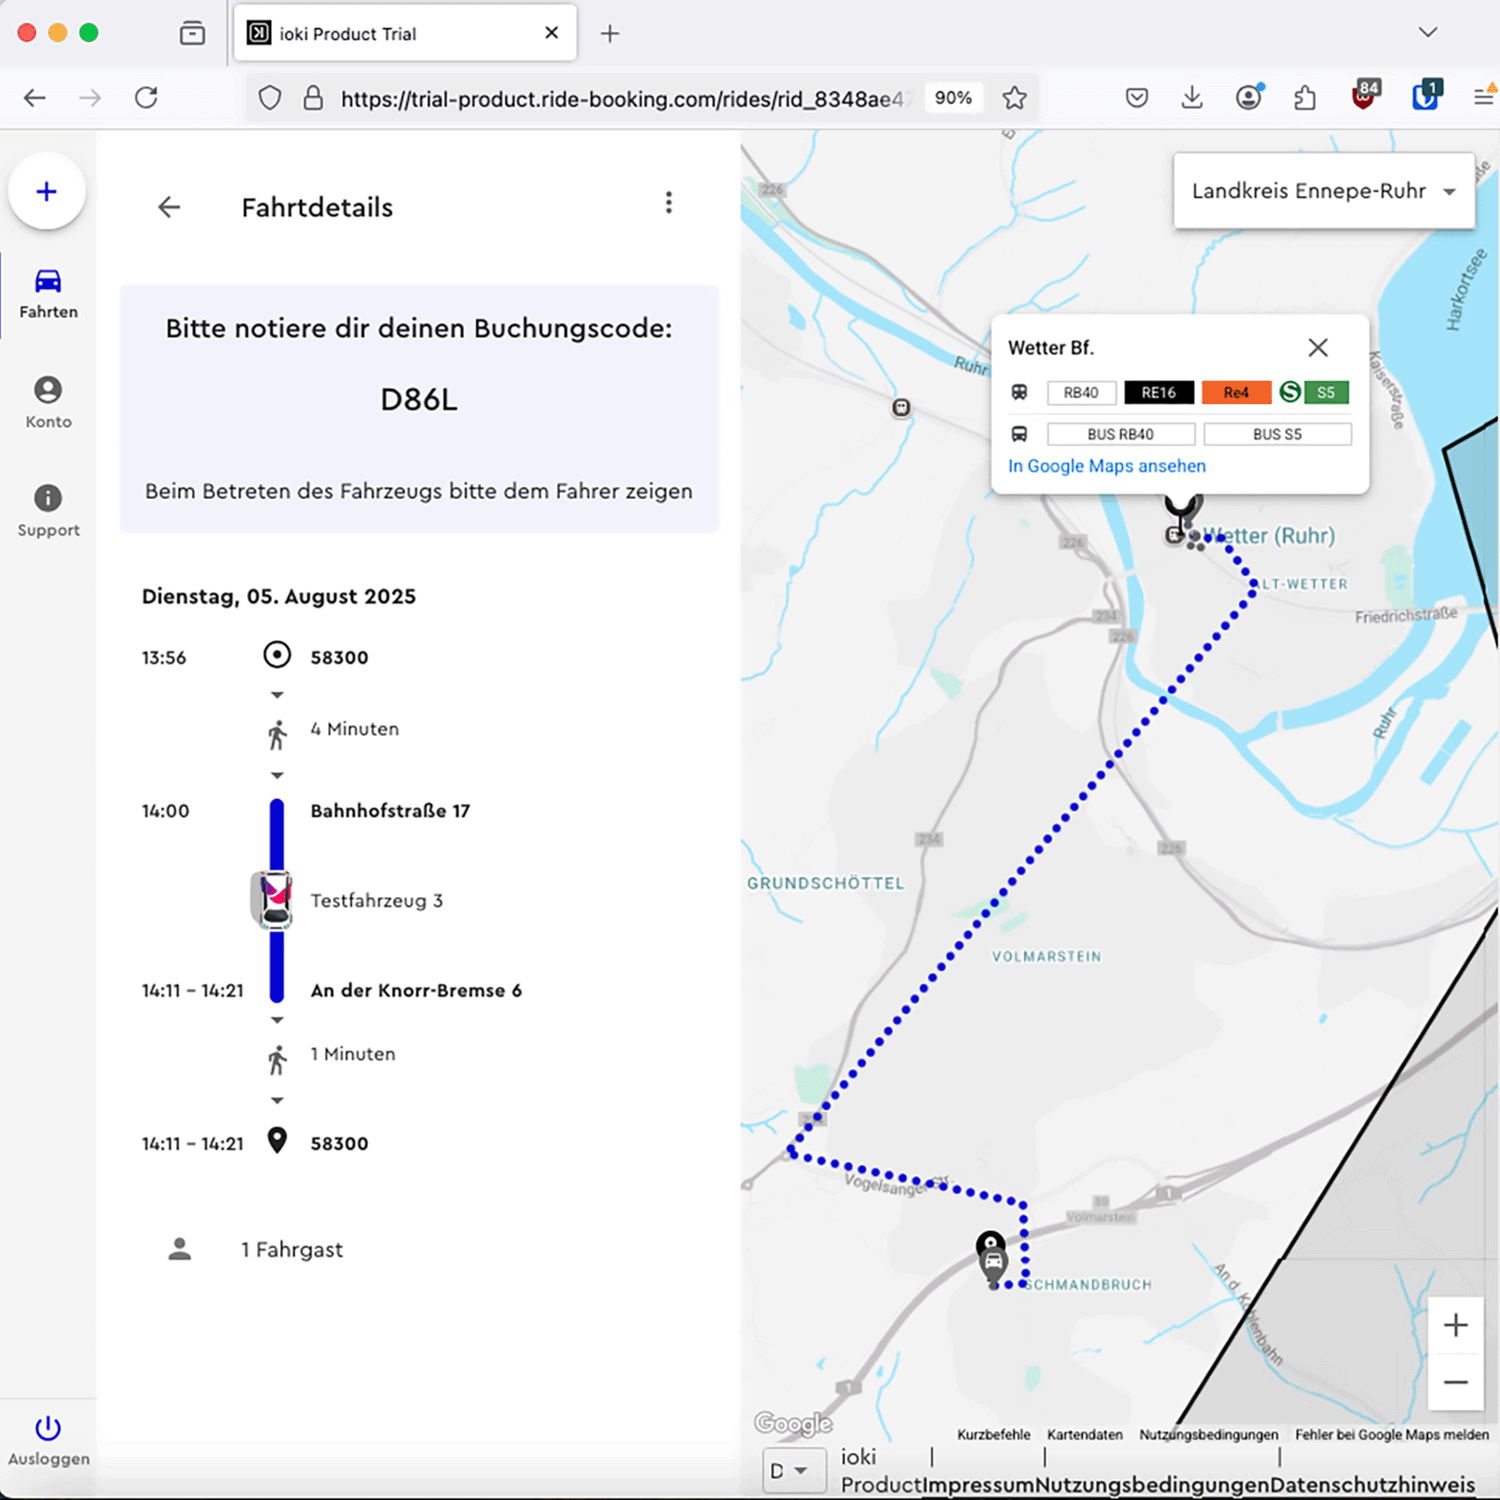Click the Datenschutzhinweis footer link
Screen dimensions: 1500x1500
pyautogui.click(x=1373, y=1485)
